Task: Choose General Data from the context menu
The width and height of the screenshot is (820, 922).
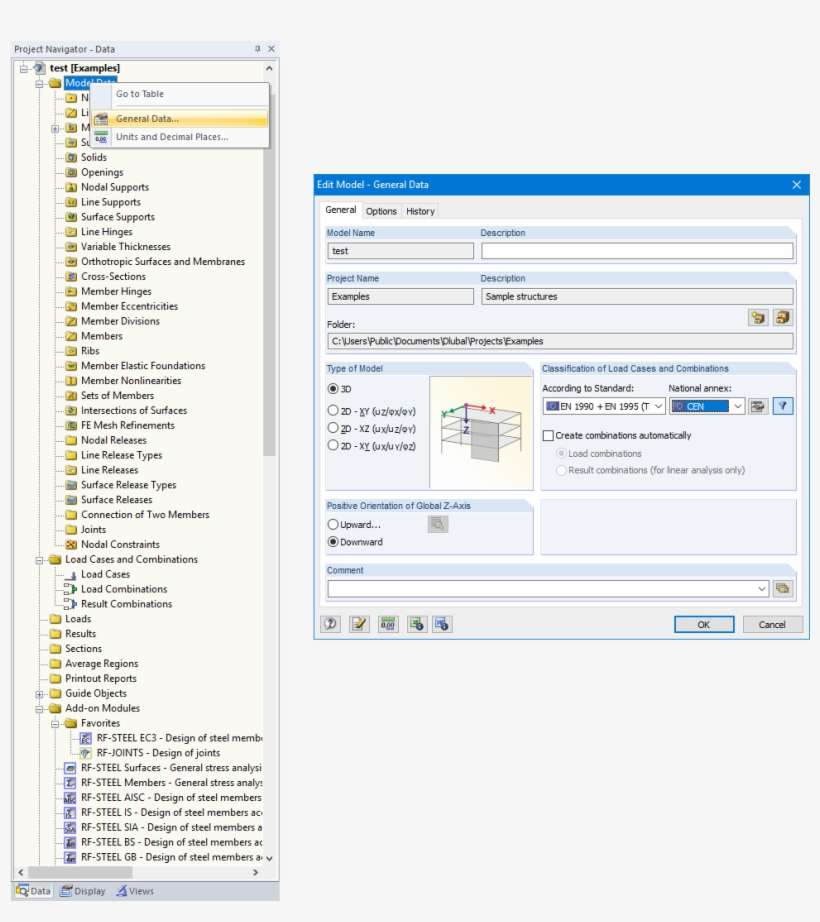Action: (x=150, y=120)
